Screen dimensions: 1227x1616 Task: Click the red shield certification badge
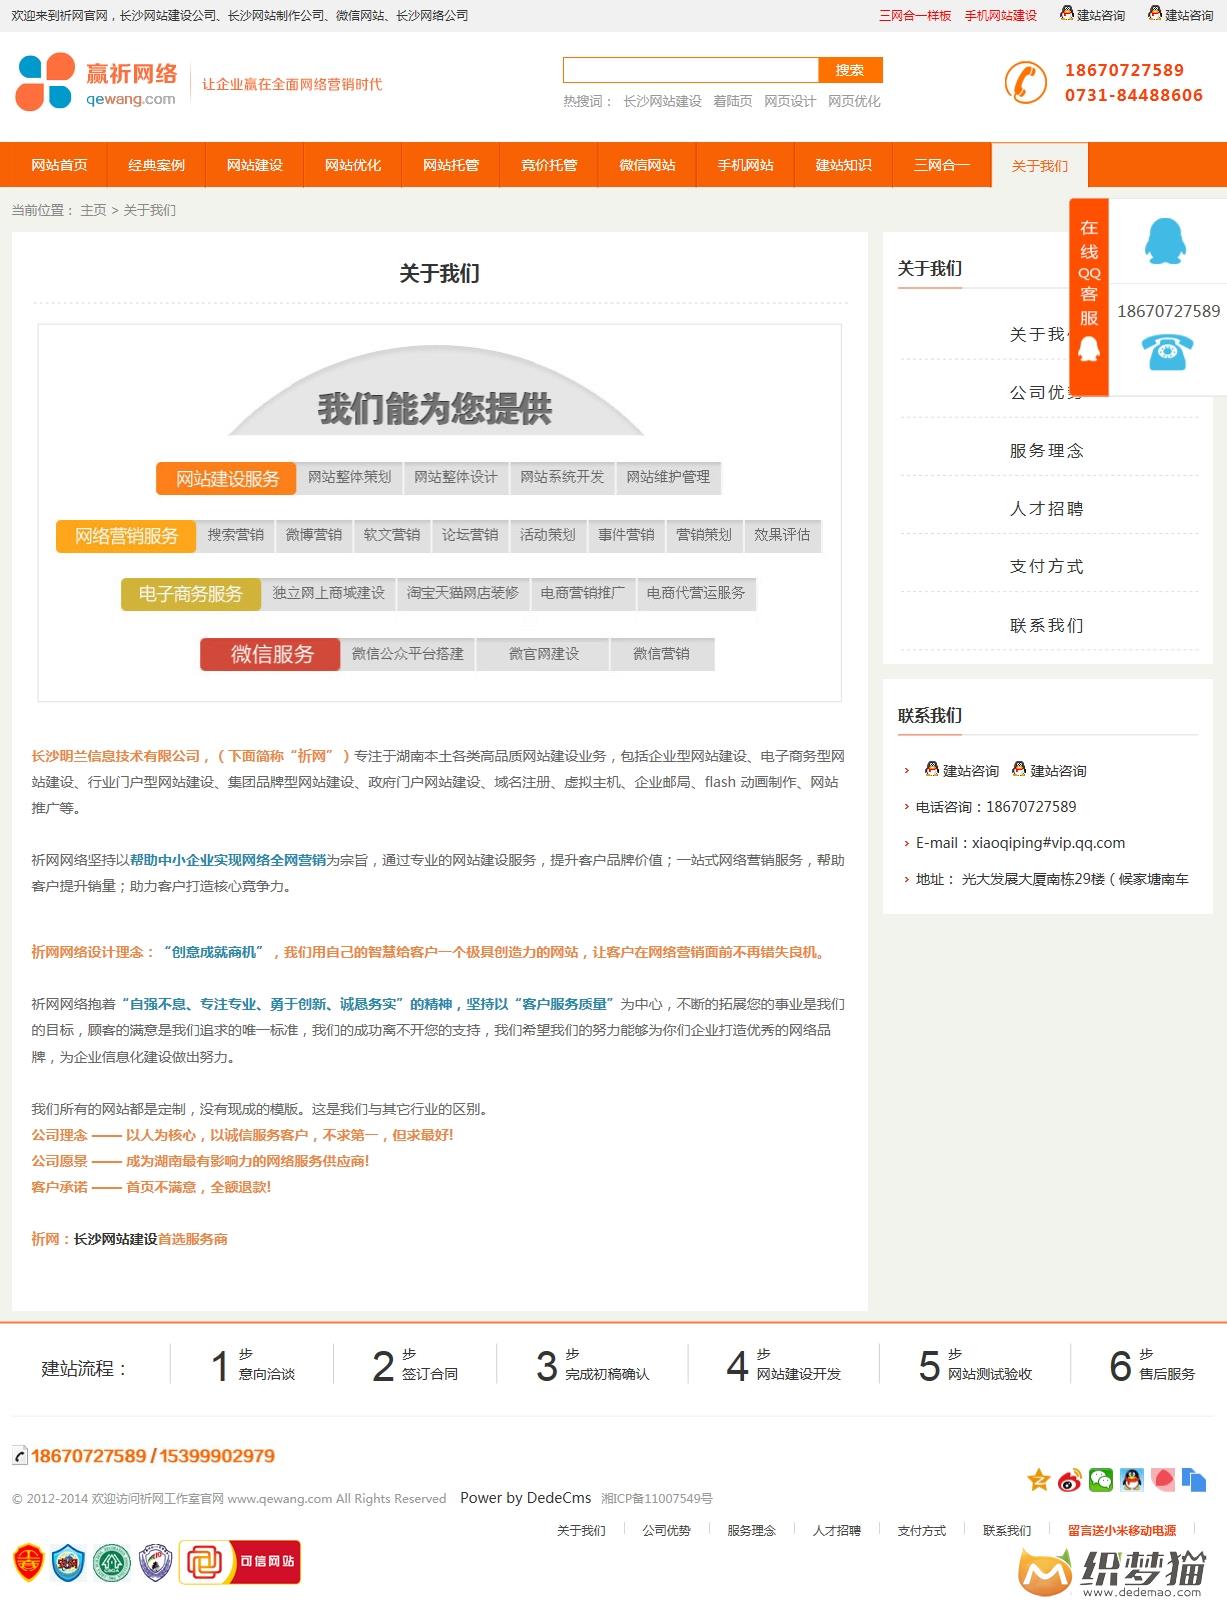pyautogui.click(x=28, y=1562)
